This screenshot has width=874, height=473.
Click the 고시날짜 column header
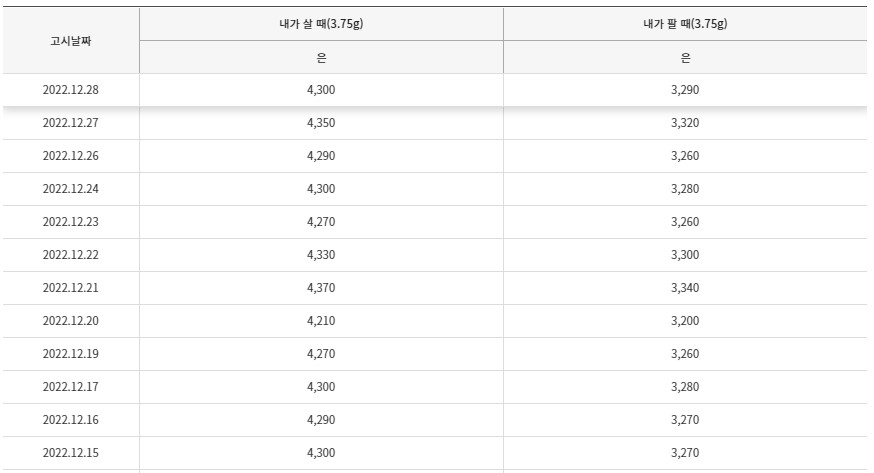[71, 41]
